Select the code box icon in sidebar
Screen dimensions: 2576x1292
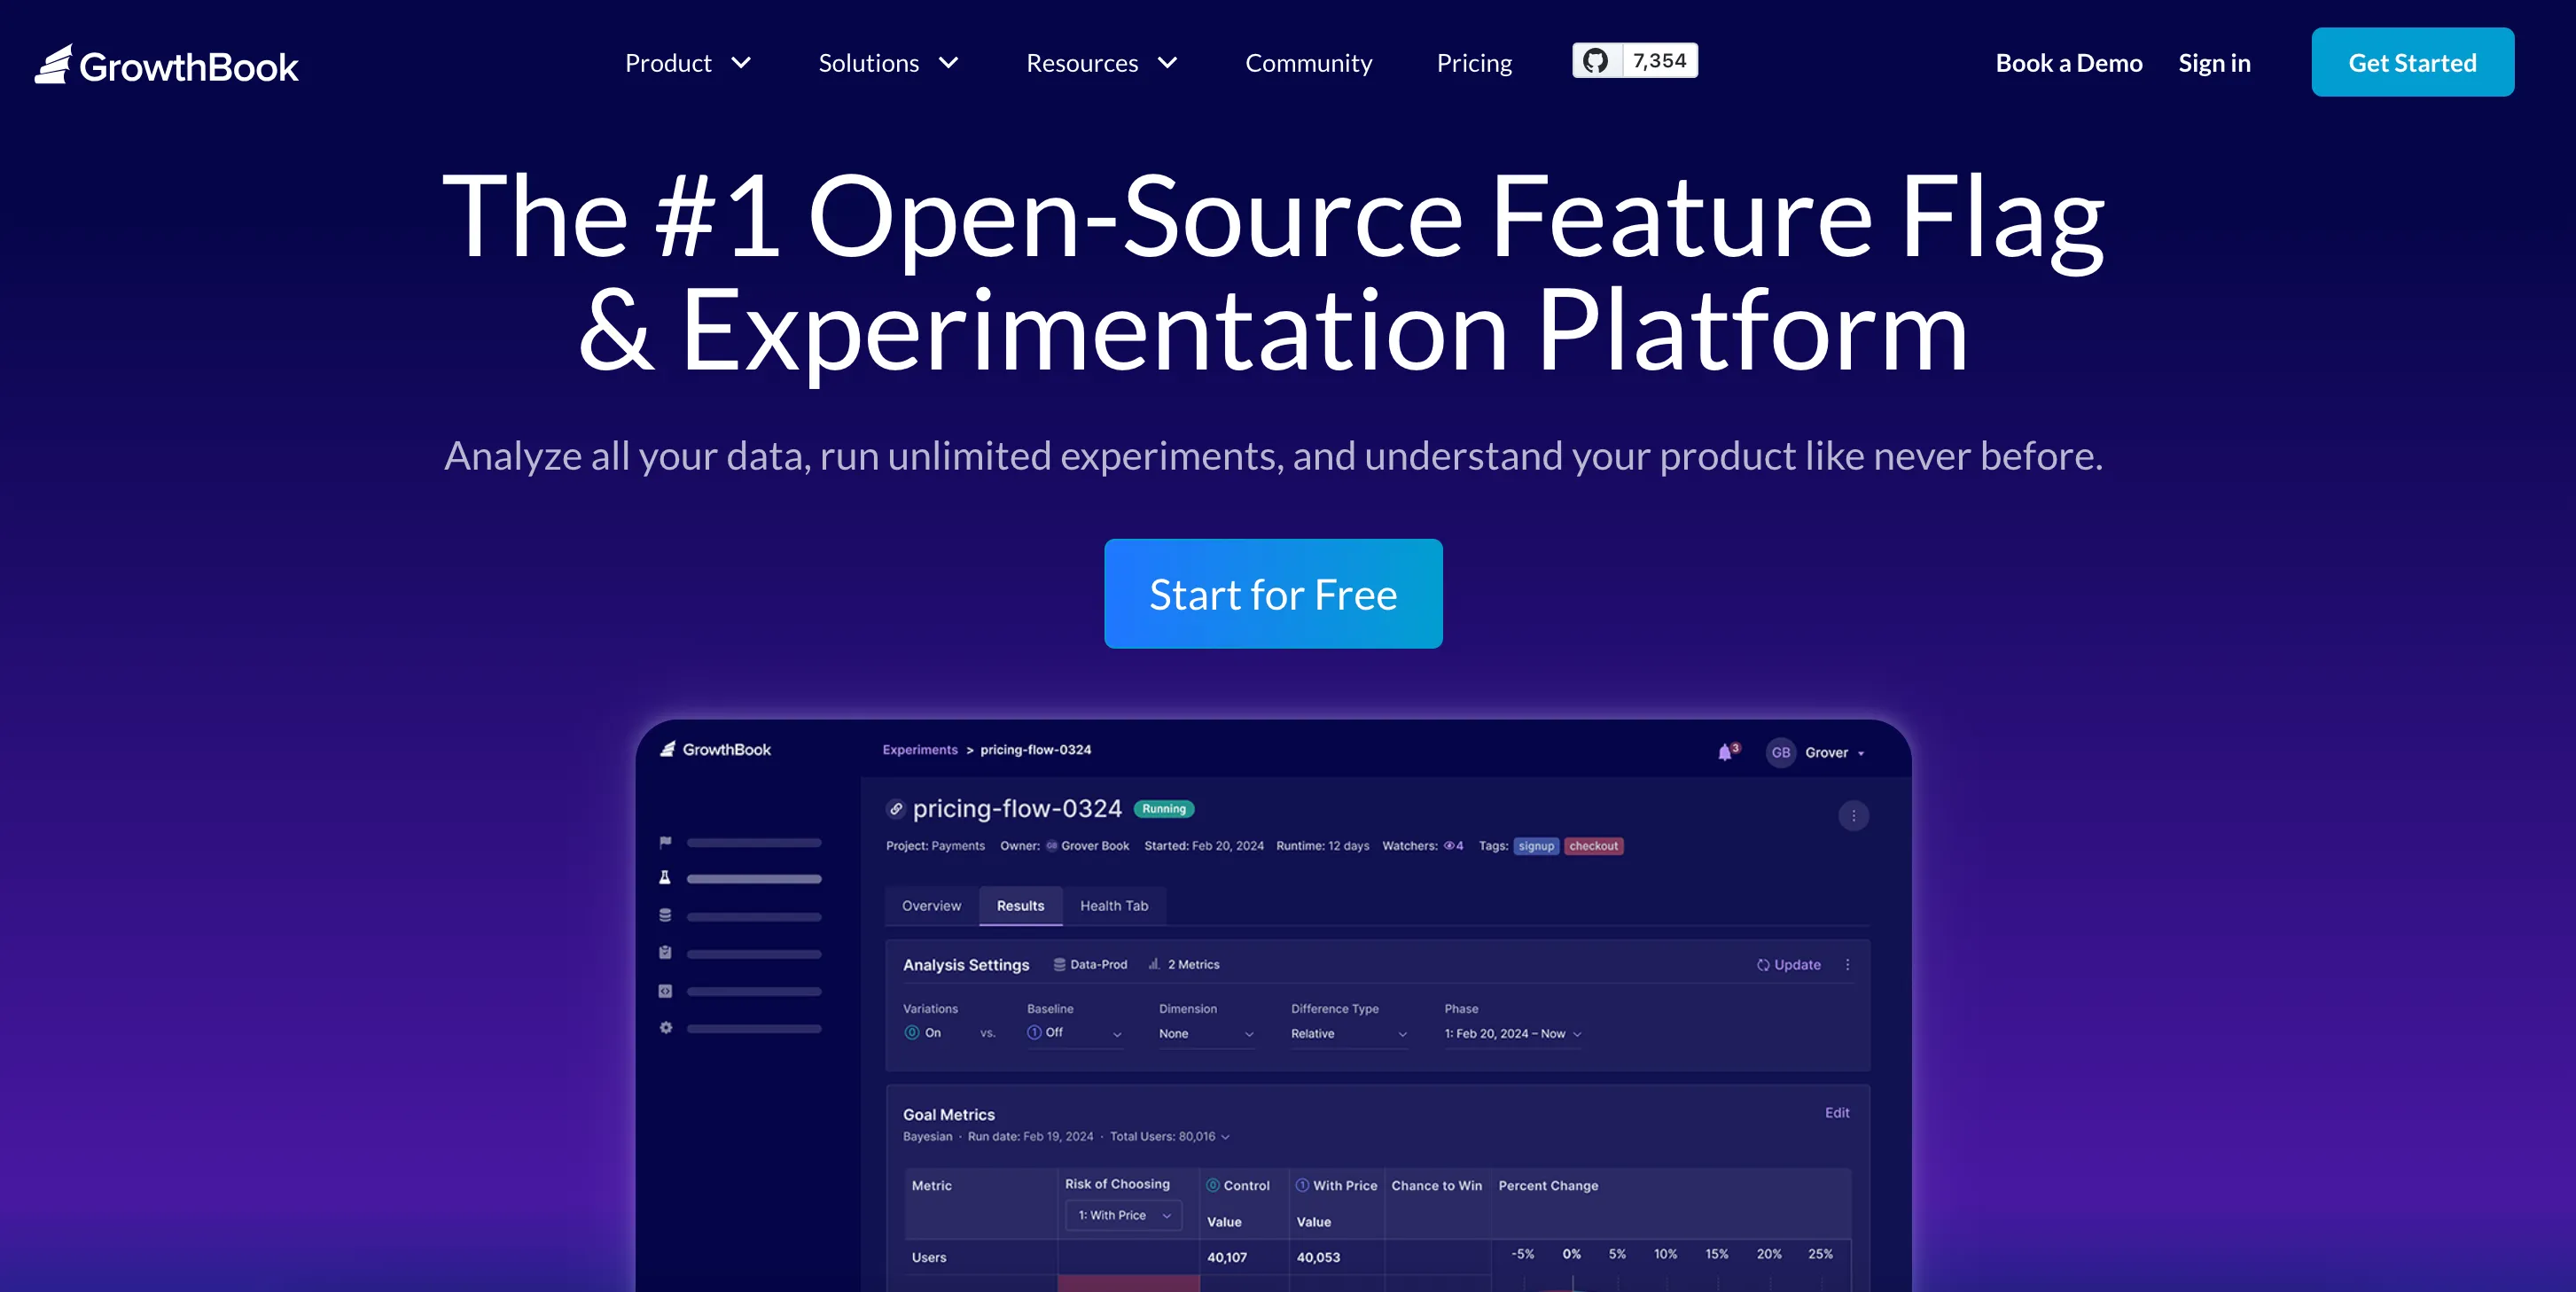(x=665, y=991)
